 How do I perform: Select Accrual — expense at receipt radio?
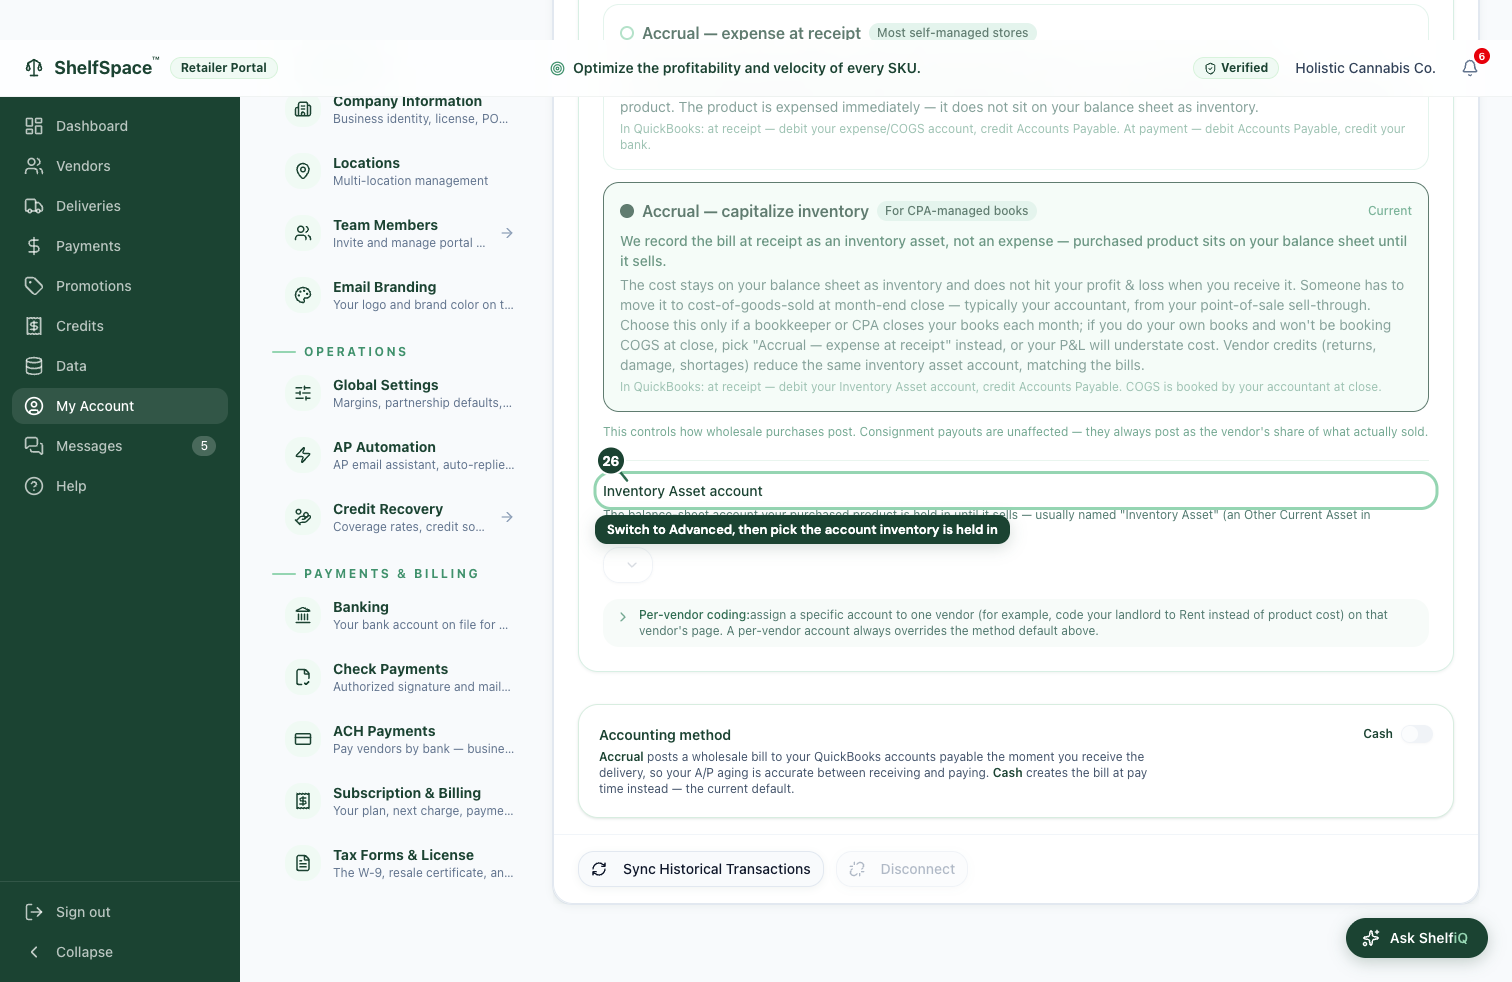coord(627,33)
